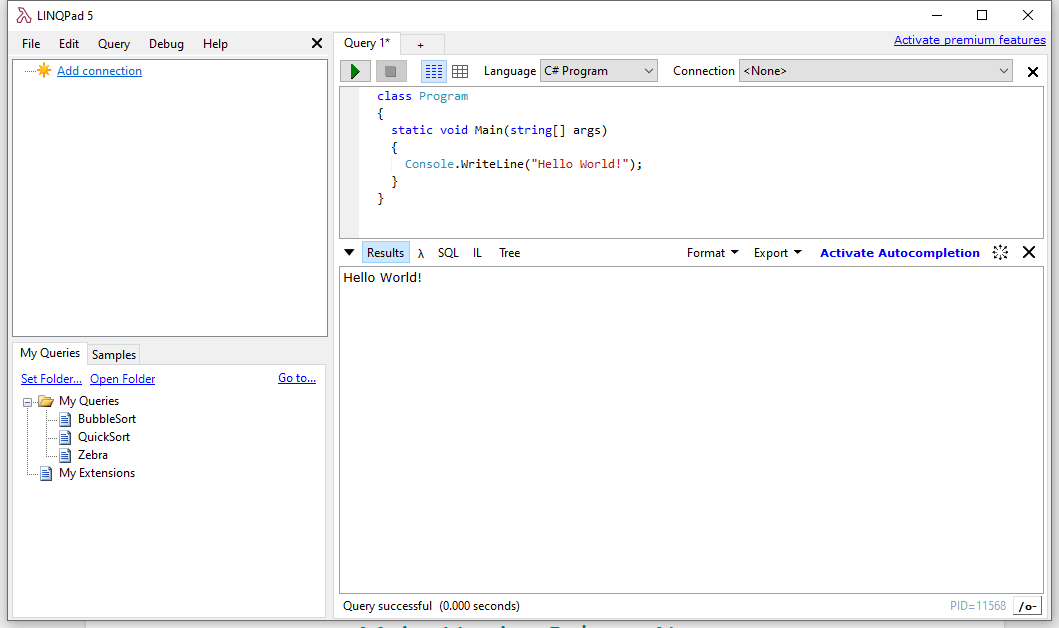This screenshot has width=1059, height=628.
Task: Maximize the LINQPad window
Action: (x=982, y=15)
